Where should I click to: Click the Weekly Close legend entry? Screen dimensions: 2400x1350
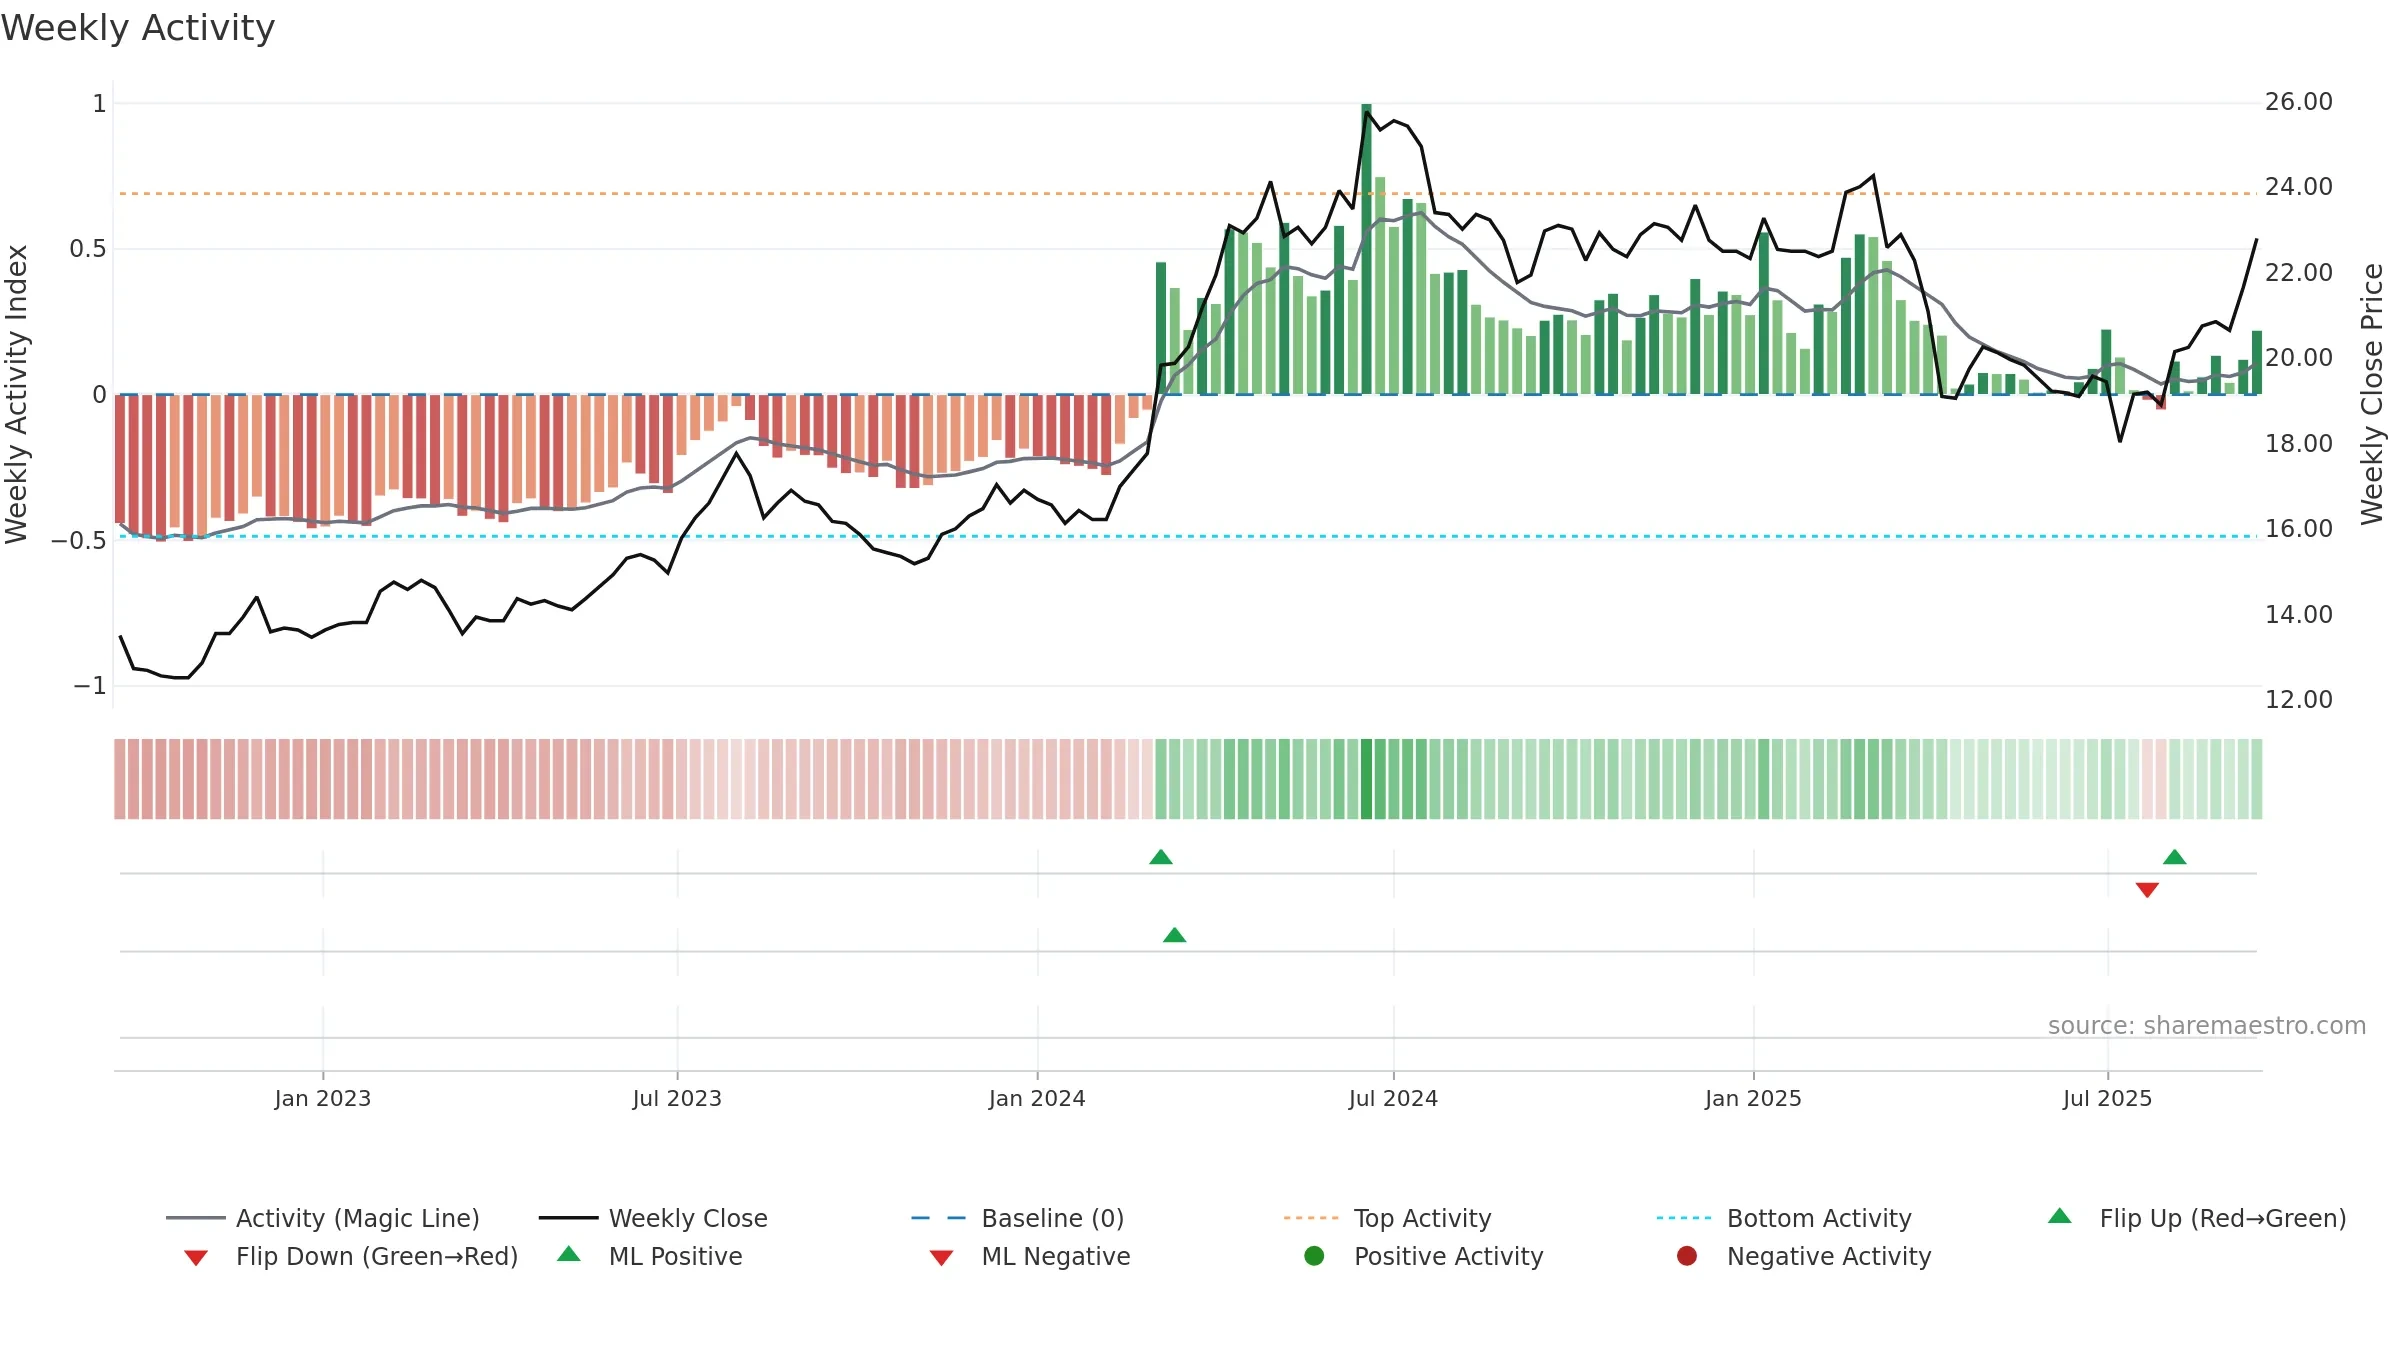pyautogui.click(x=653, y=1218)
